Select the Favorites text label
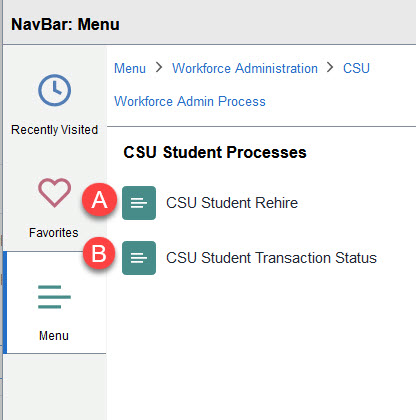This screenshot has height=420, width=416. (54, 232)
